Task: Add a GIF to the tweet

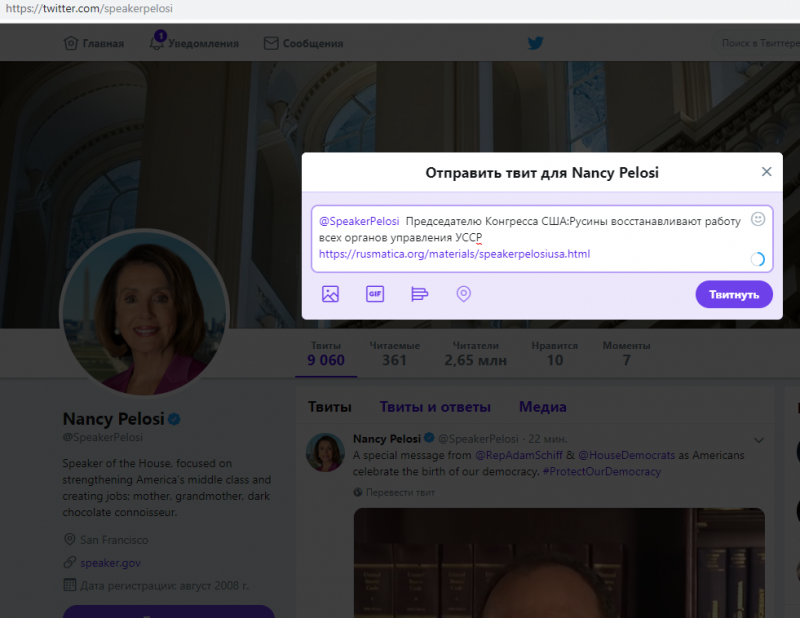Action: click(375, 294)
